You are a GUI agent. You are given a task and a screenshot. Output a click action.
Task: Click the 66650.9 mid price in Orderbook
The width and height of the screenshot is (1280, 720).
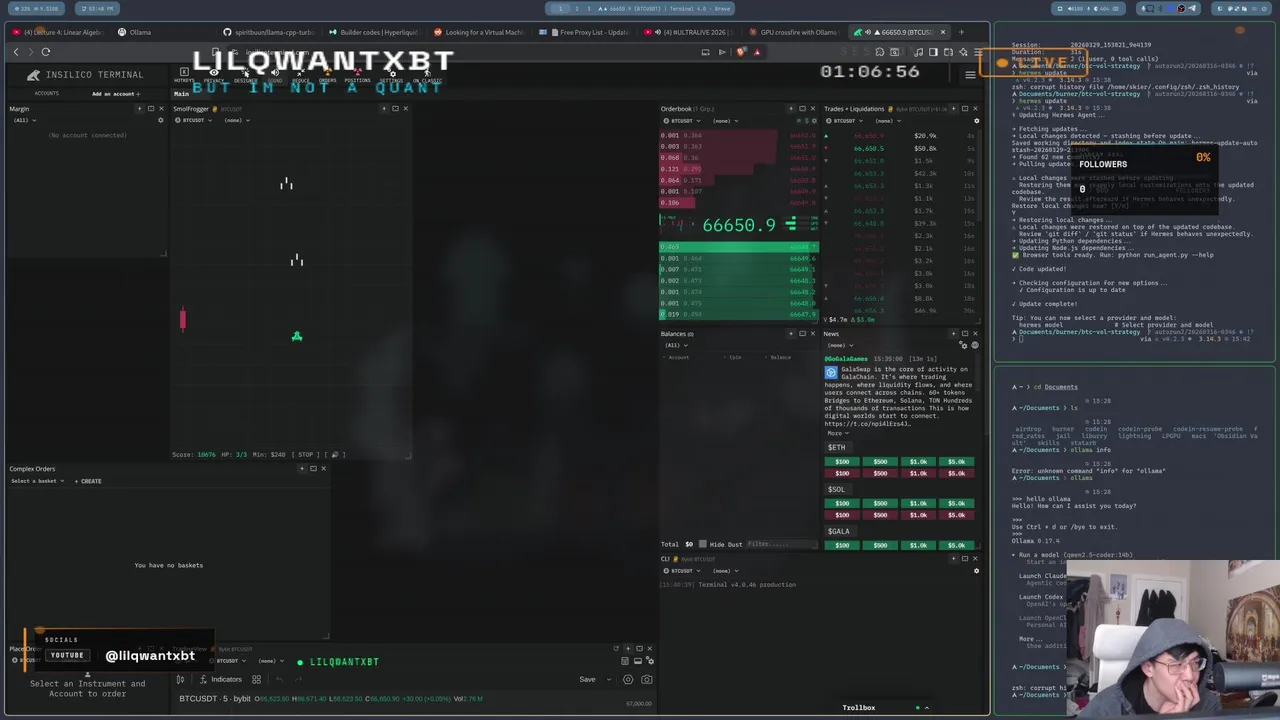coord(738,225)
